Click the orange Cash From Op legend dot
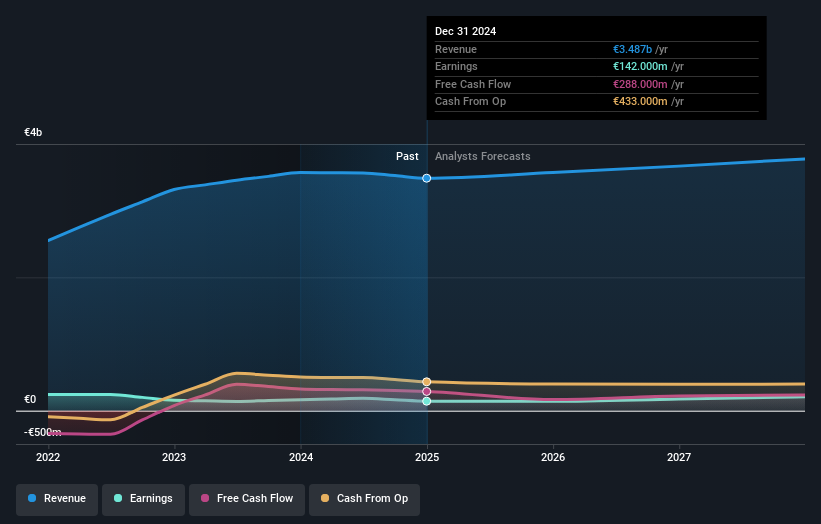The height and width of the screenshot is (524, 821). (325, 498)
